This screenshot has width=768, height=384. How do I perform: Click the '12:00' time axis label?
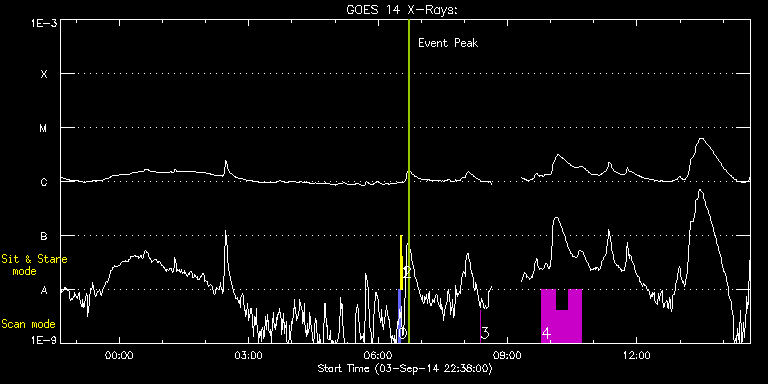(637, 356)
